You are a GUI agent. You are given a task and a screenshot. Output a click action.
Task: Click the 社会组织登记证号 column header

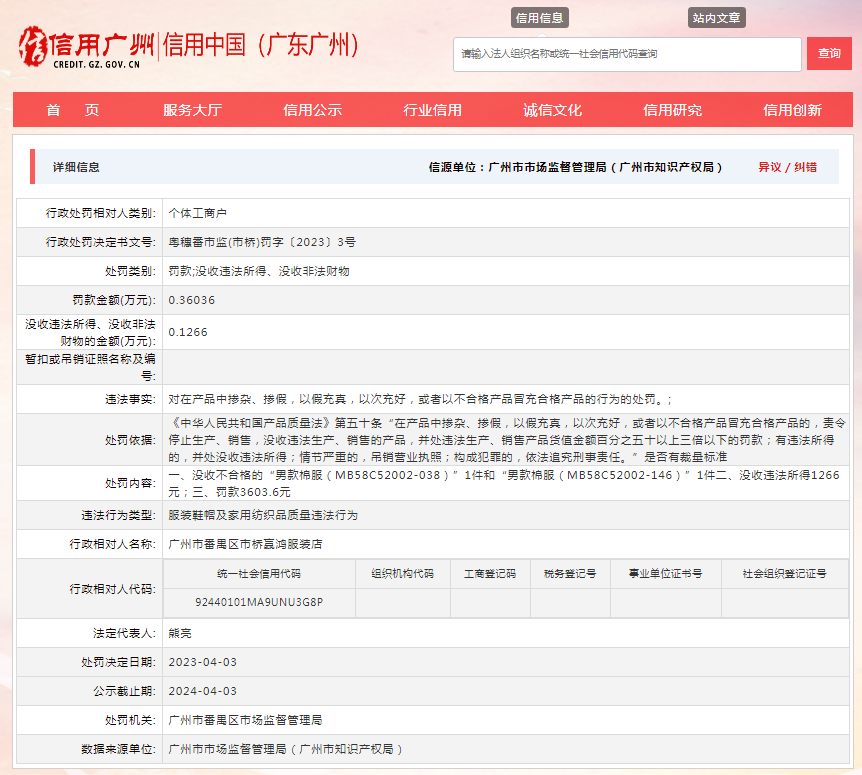click(x=784, y=574)
